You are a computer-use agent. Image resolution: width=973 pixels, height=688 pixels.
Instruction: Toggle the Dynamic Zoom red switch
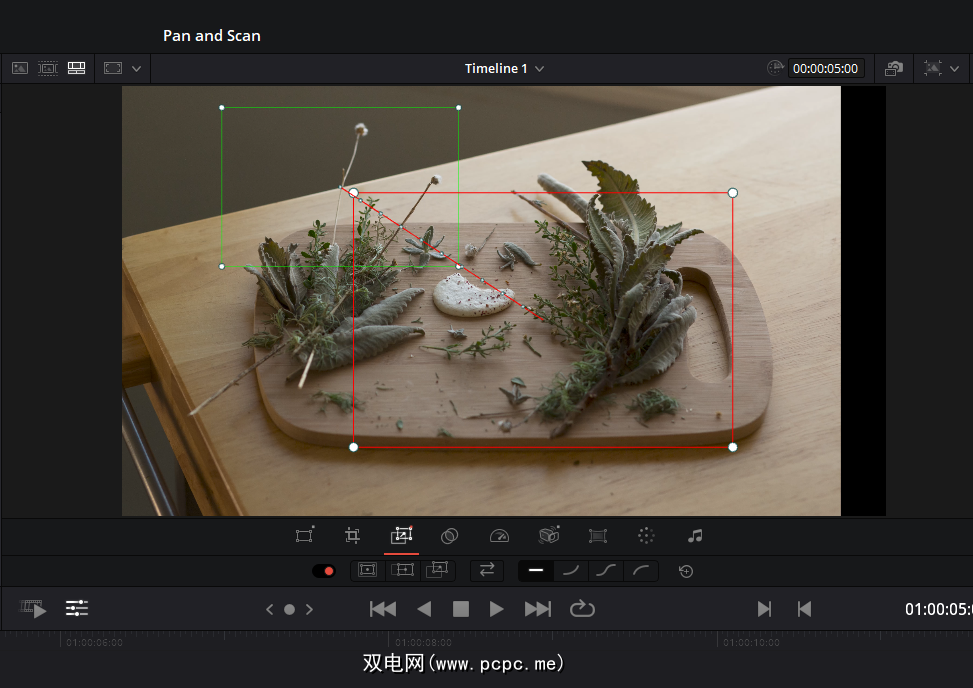click(323, 571)
